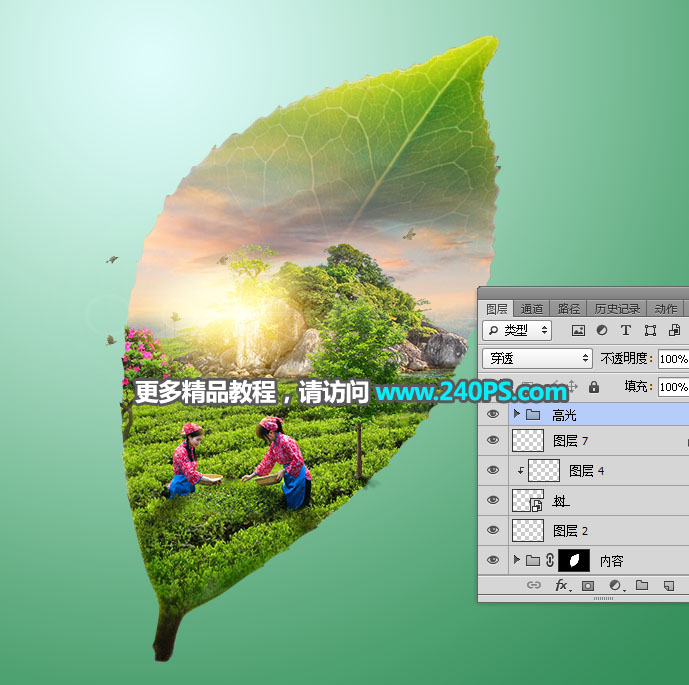Image resolution: width=689 pixels, height=685 pixels.
Task: Select the layer named 树
Action: coord(560,500)
